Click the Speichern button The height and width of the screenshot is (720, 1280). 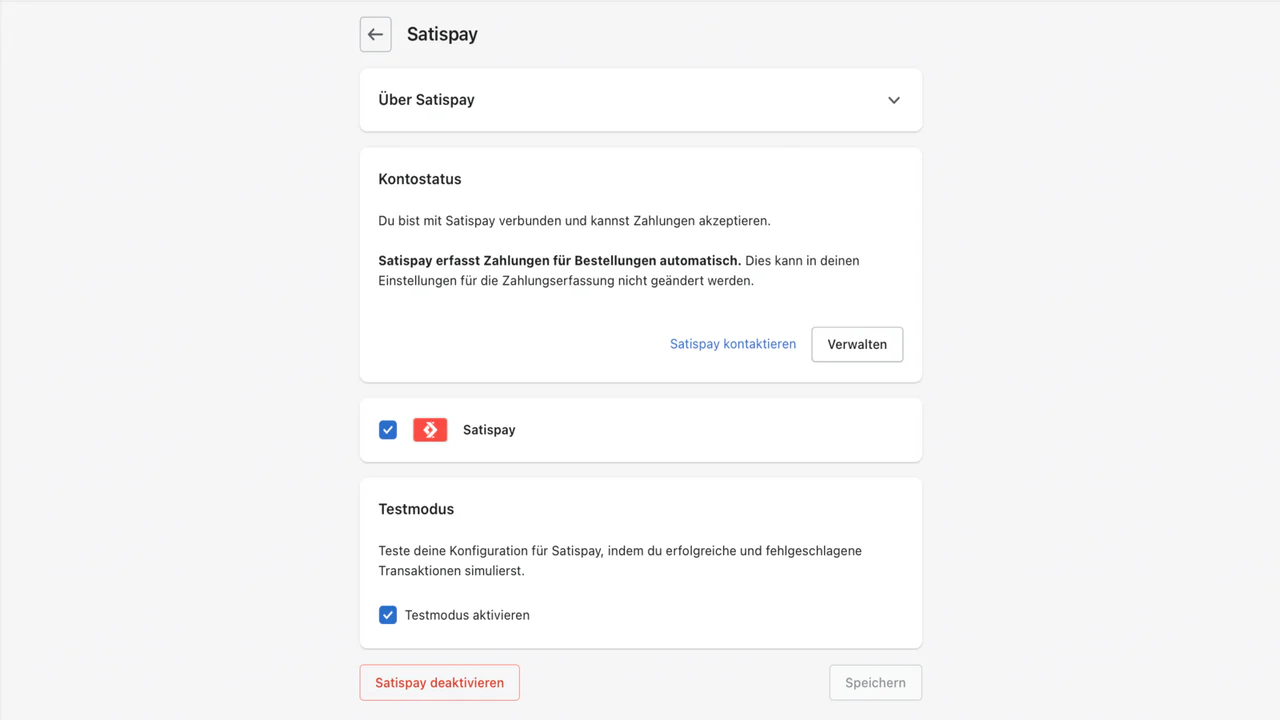click(875, 683)
